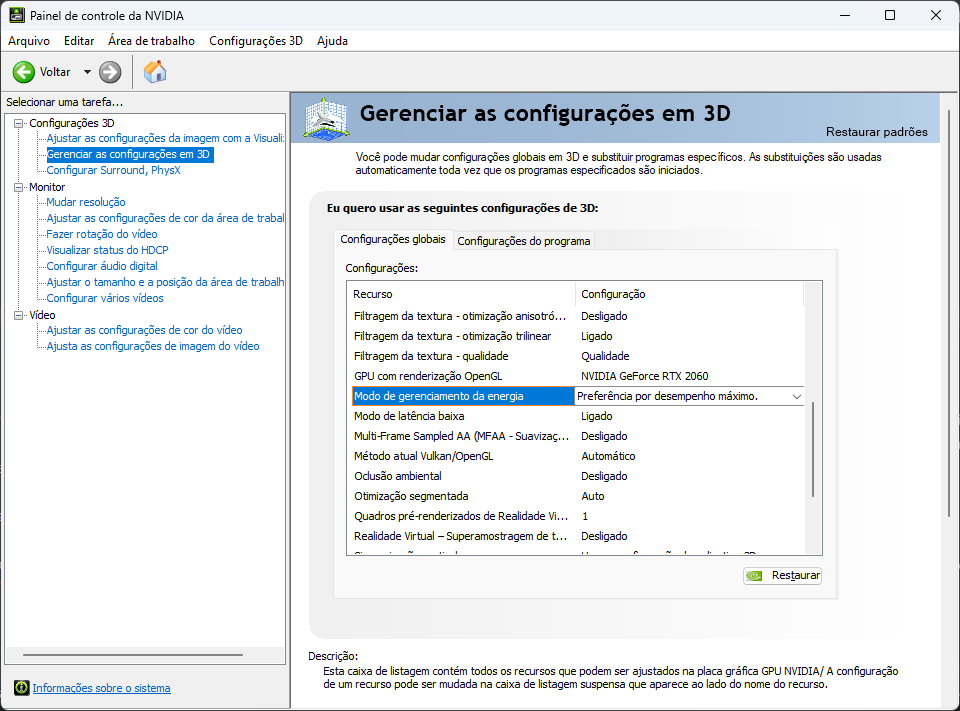Select Ajusta as configurações de imagem do vídeo
The height and width of the screenshot is (711, 960).
coord(153,346)
